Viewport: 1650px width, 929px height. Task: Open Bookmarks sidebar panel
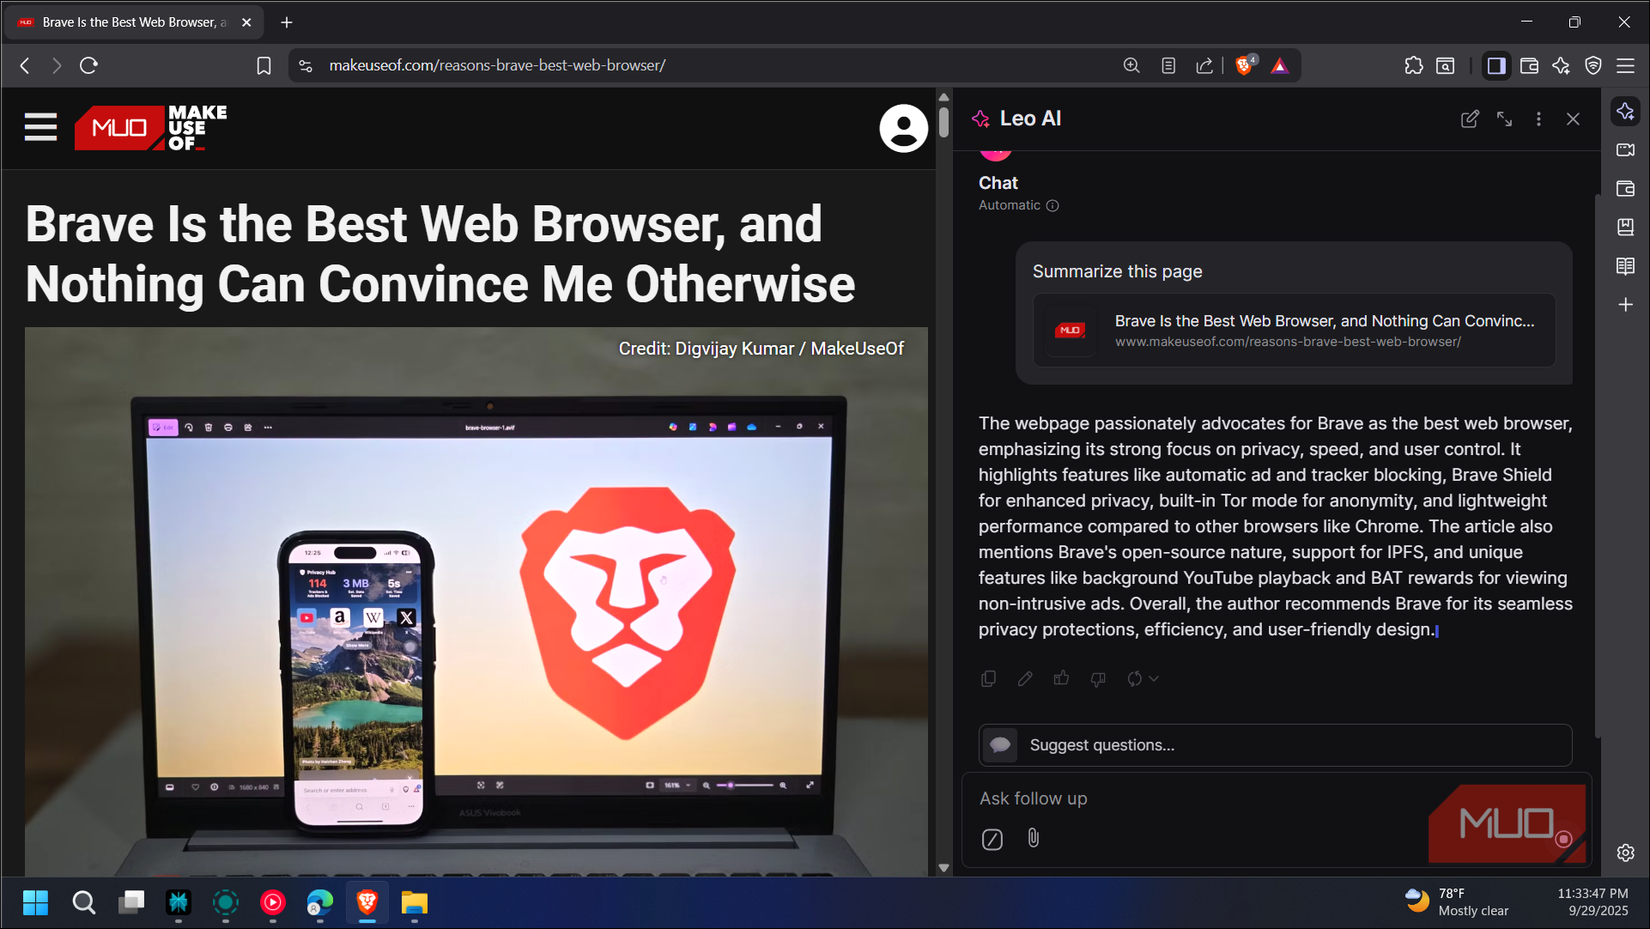click(1626, 227)
